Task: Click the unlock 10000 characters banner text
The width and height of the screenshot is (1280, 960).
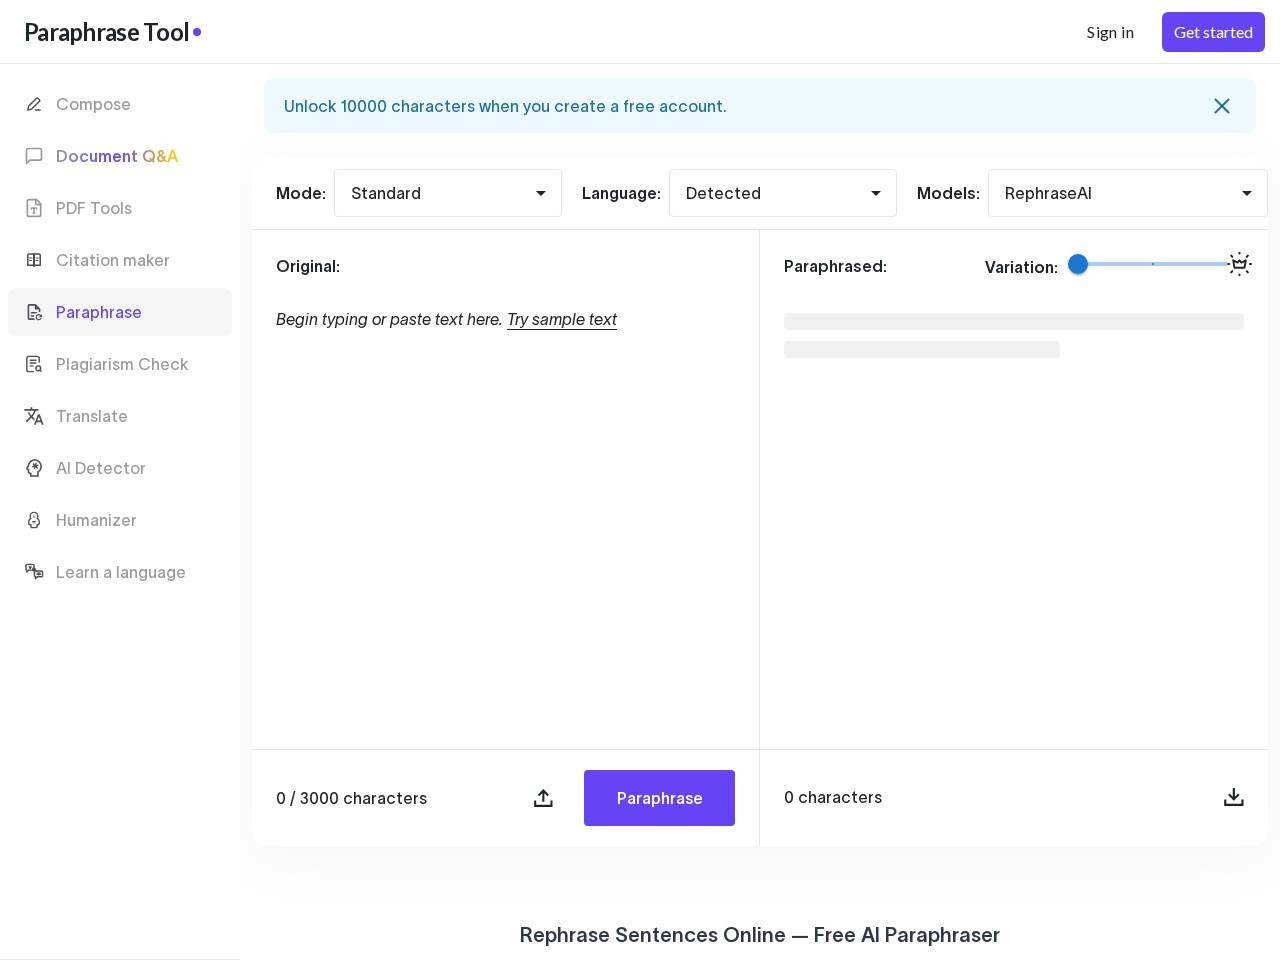Action: (505, 106)
